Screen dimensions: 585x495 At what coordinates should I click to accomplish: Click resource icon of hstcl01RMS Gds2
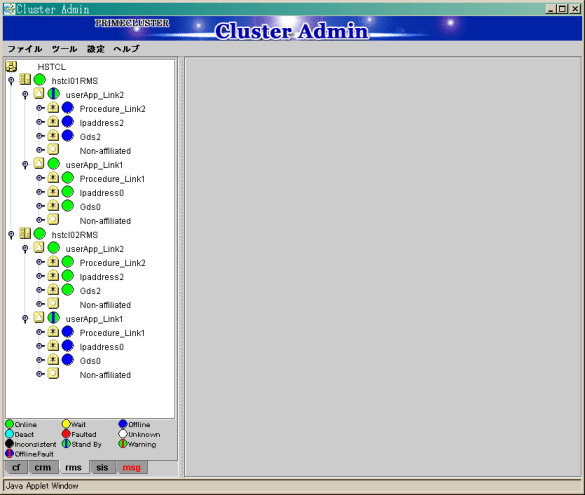point(53,135)
